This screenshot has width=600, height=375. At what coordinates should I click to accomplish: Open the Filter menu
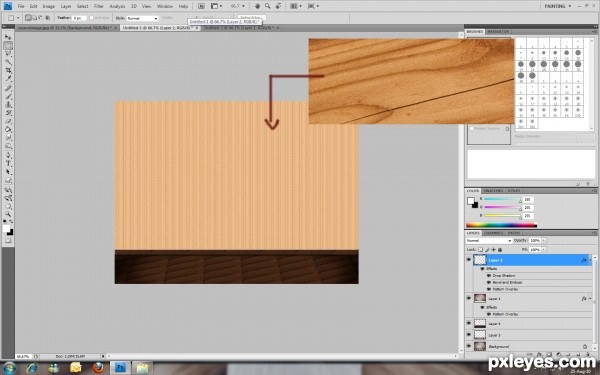tap(99, 6)
